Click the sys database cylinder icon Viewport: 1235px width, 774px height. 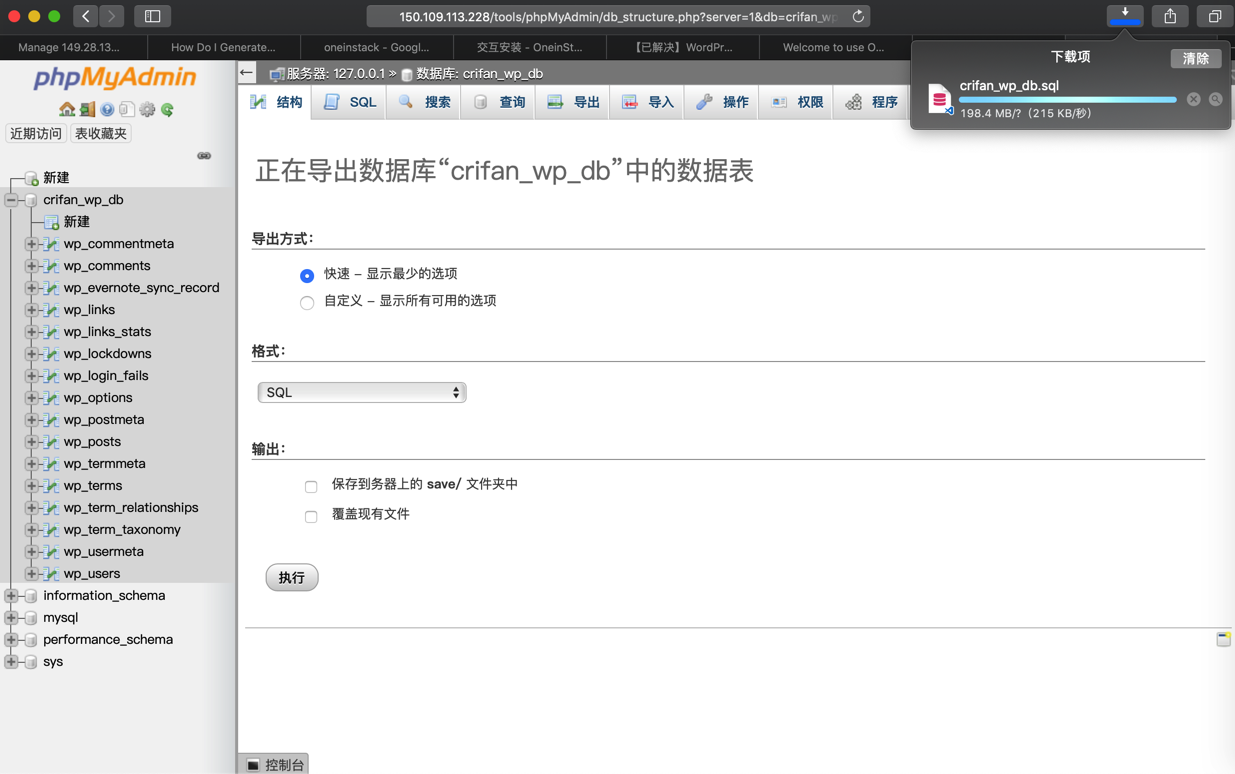31,662
